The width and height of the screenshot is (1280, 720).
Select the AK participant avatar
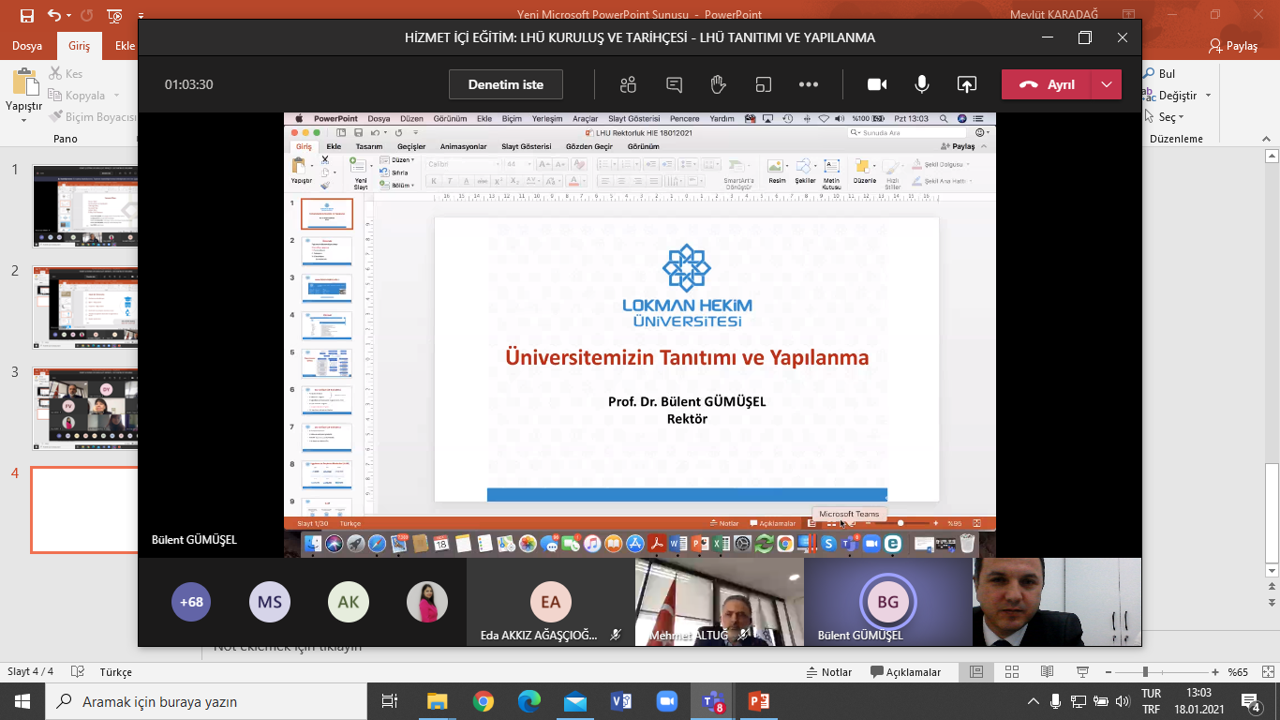click(348, 602)
